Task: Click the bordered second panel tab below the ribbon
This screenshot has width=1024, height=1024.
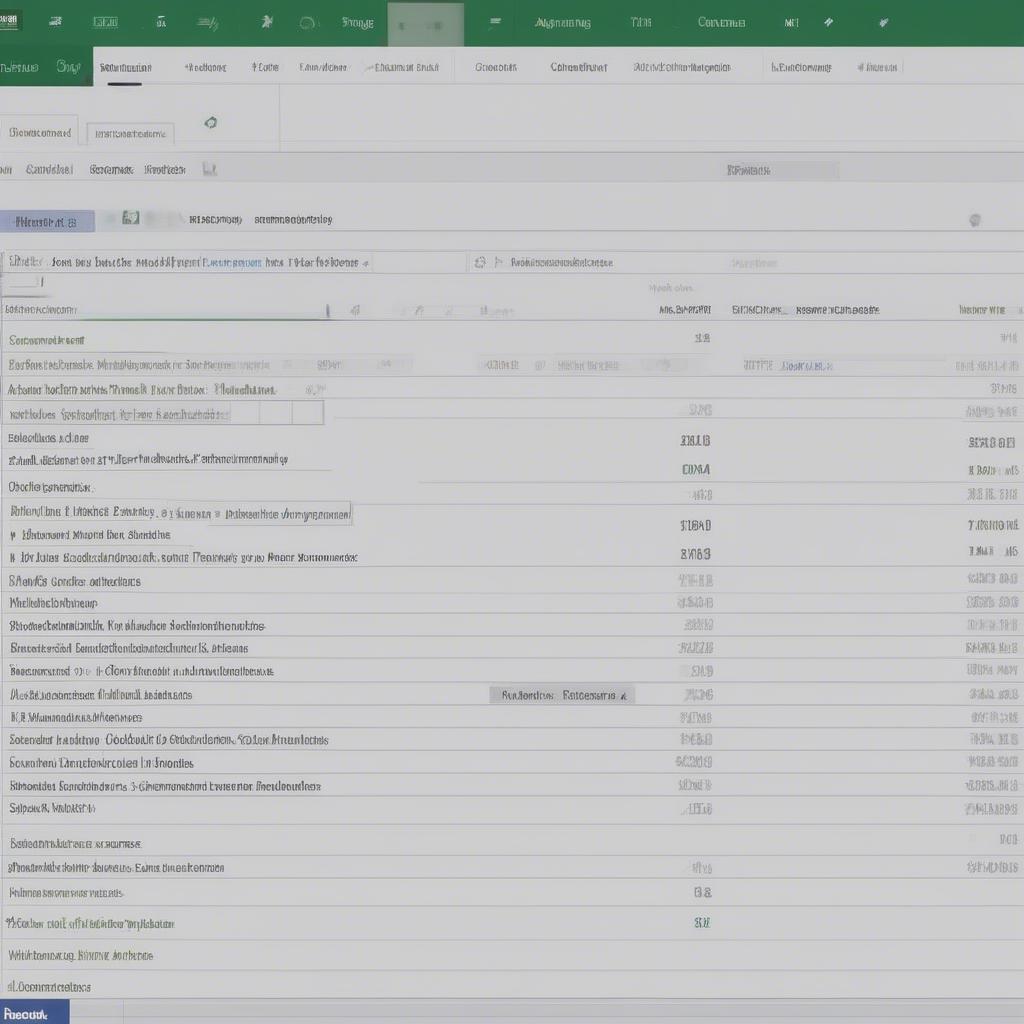Action: (131, 134)
